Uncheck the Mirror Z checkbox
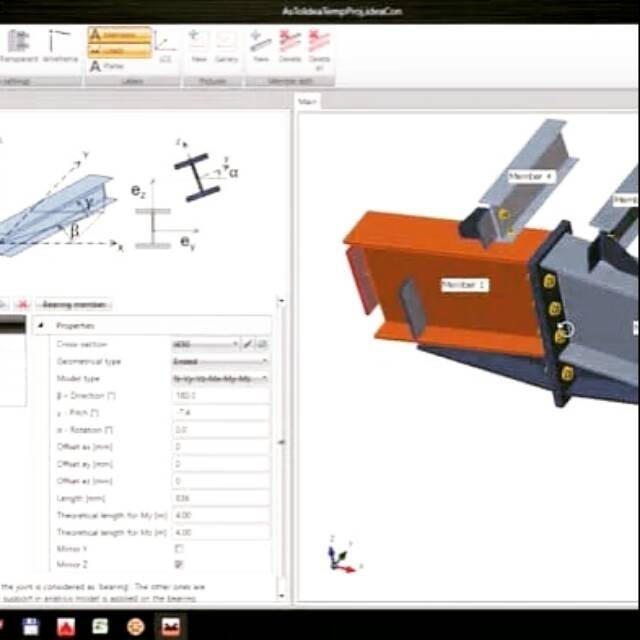The image size is (640, 640). [x=179, y=564]
